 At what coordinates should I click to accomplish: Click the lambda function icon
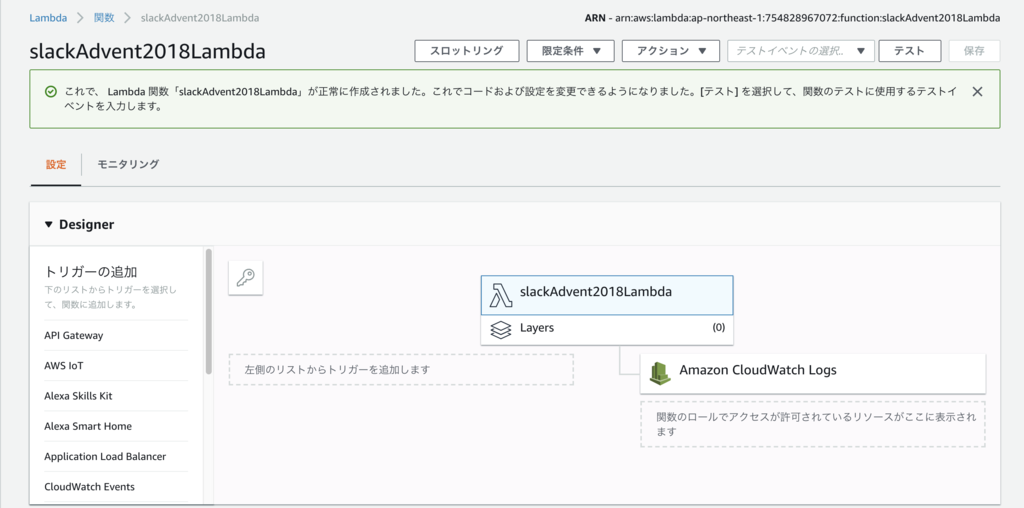[501, 294]
